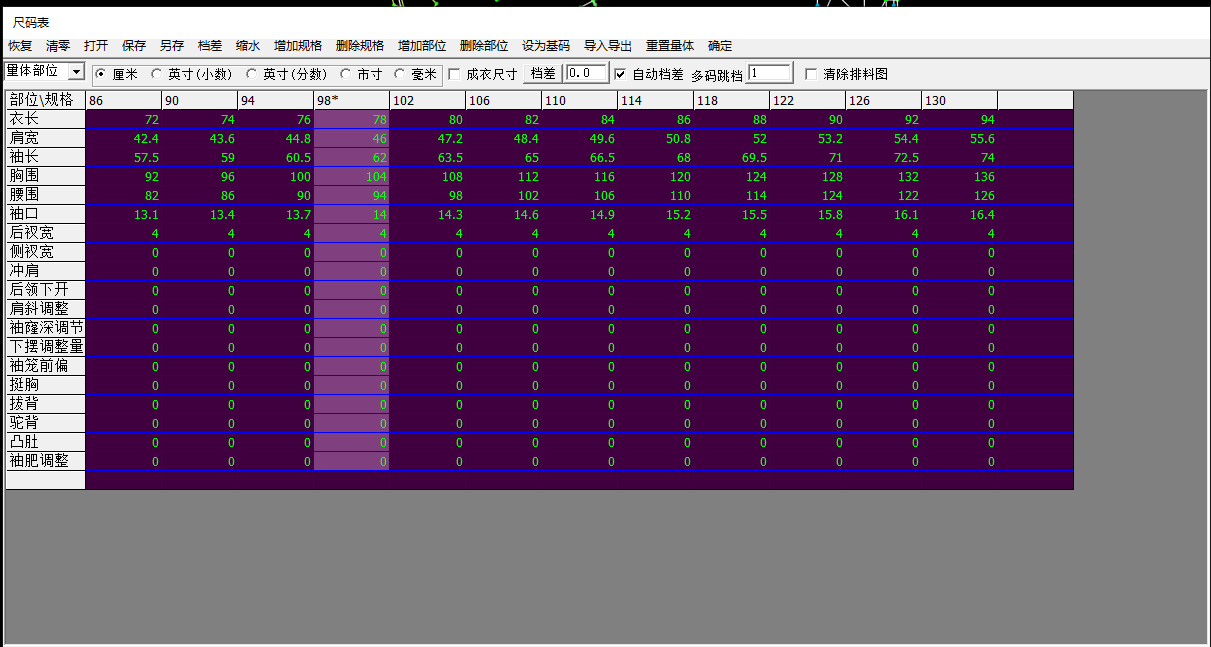Open the 保存 menu item

pyautogui.click(x=134, y=46)
